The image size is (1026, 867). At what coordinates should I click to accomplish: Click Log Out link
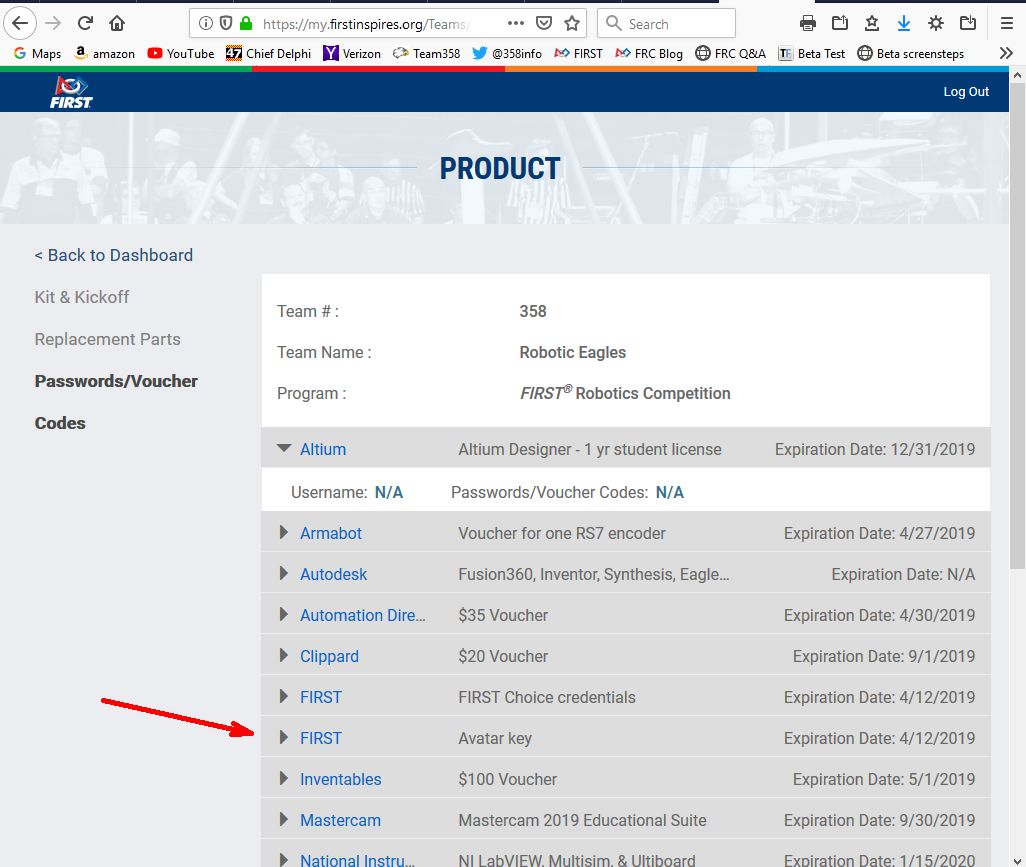click(x=966, y=92)
